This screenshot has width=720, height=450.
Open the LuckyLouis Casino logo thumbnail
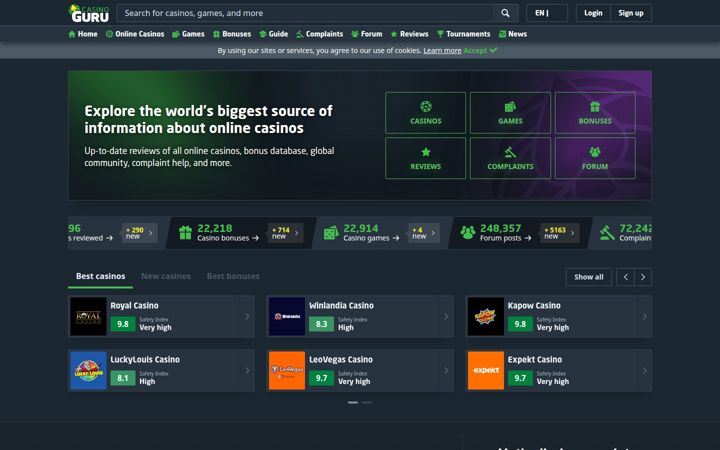click(88, 371)
